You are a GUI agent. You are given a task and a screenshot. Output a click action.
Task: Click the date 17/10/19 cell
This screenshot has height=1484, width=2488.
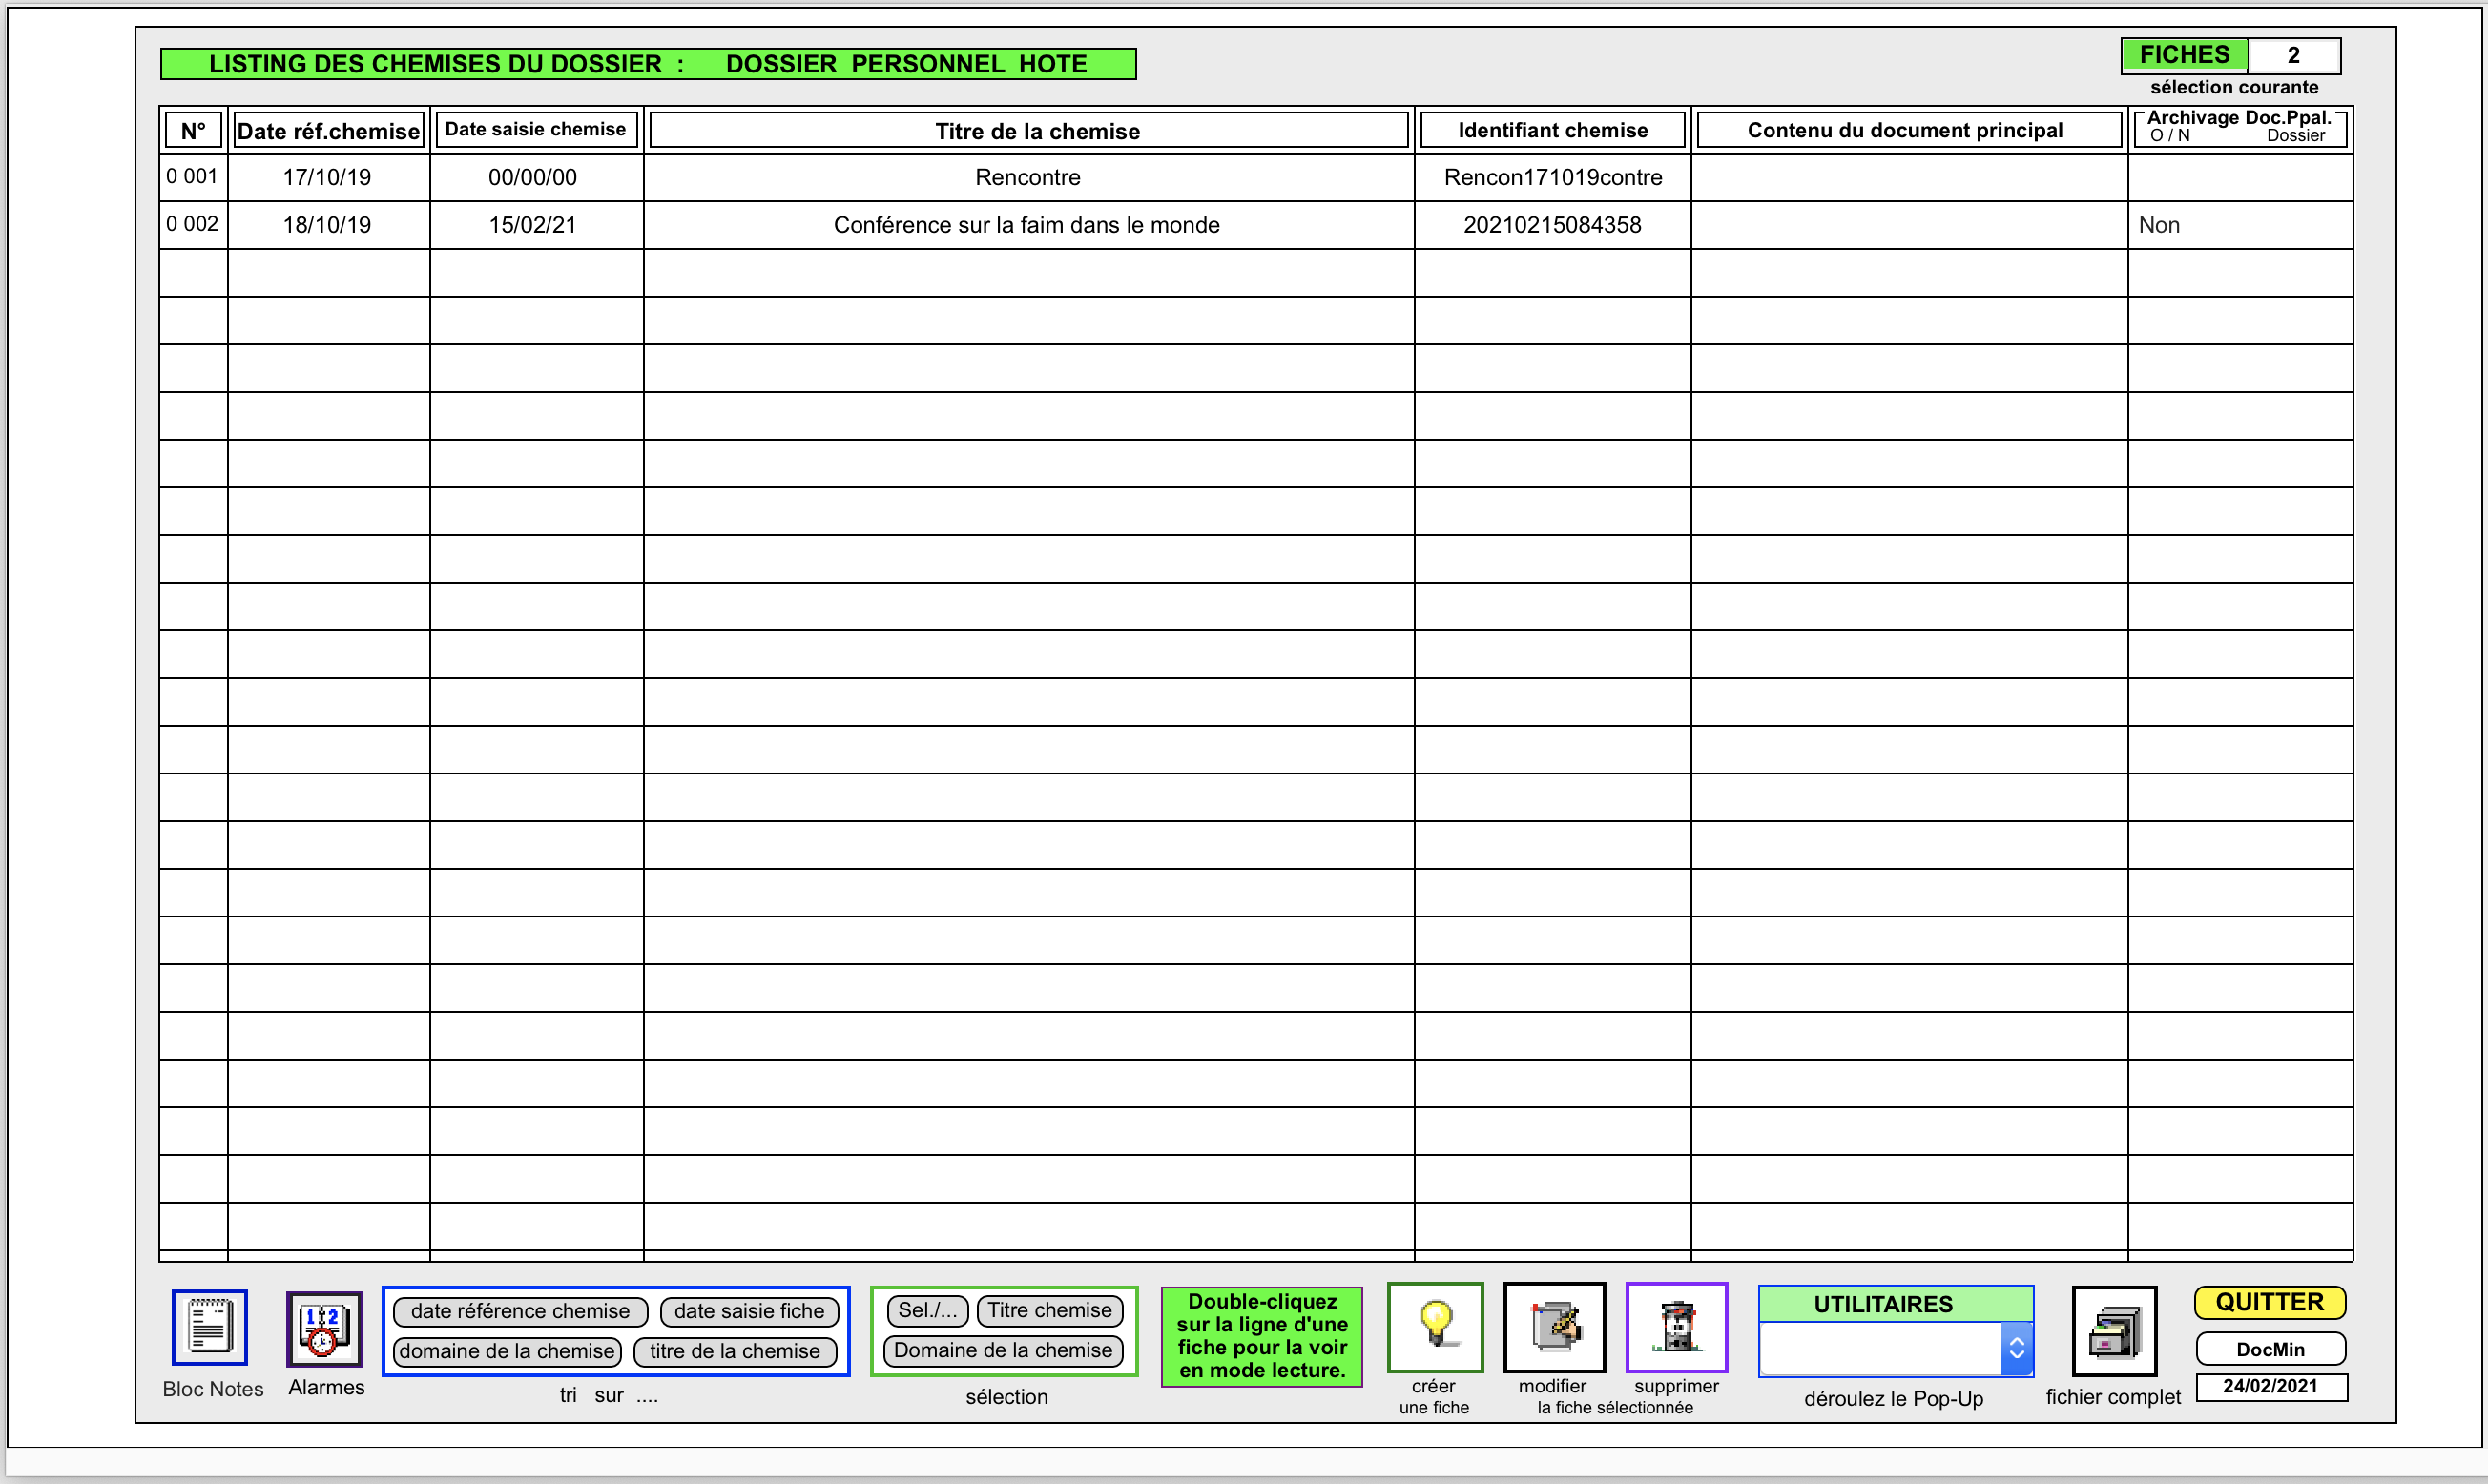point(327,177)
